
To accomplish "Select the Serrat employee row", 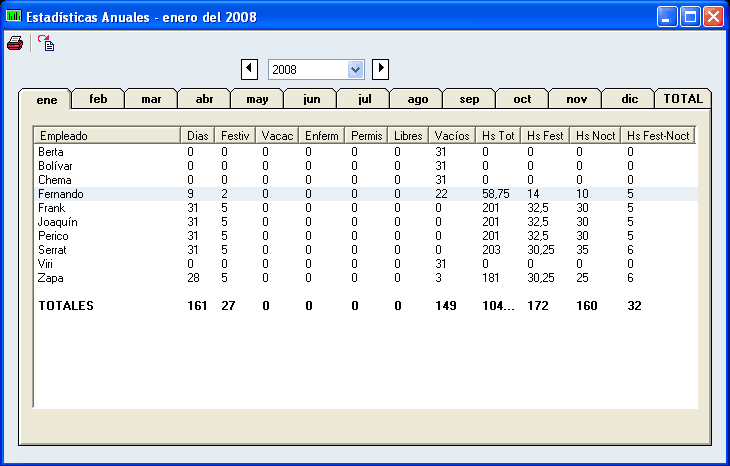I will point(56,250).
